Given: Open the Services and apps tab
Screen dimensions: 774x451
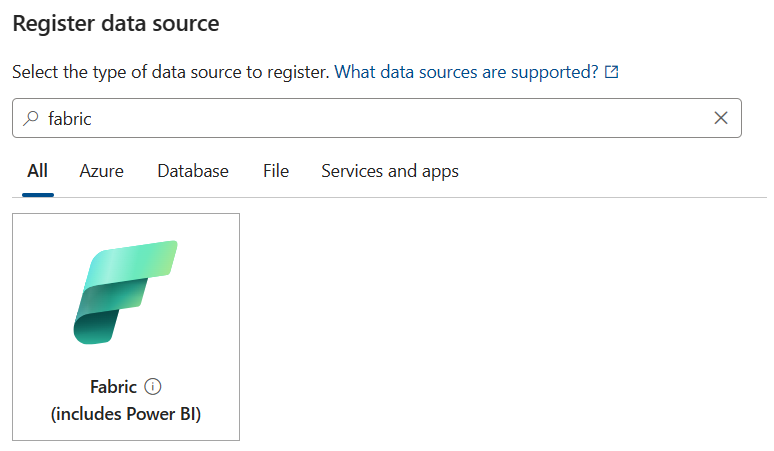Looking at the screenshot, I should pos(390,171).
